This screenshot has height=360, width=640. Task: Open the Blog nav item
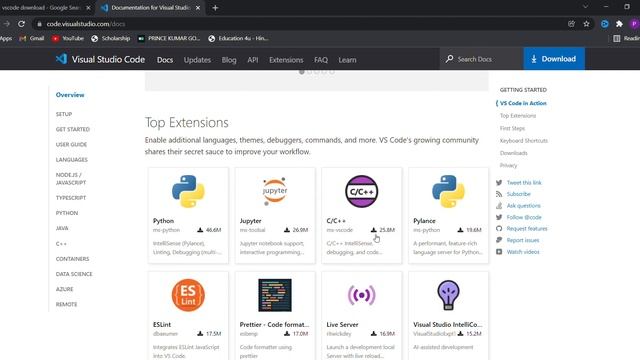[229, 60]
